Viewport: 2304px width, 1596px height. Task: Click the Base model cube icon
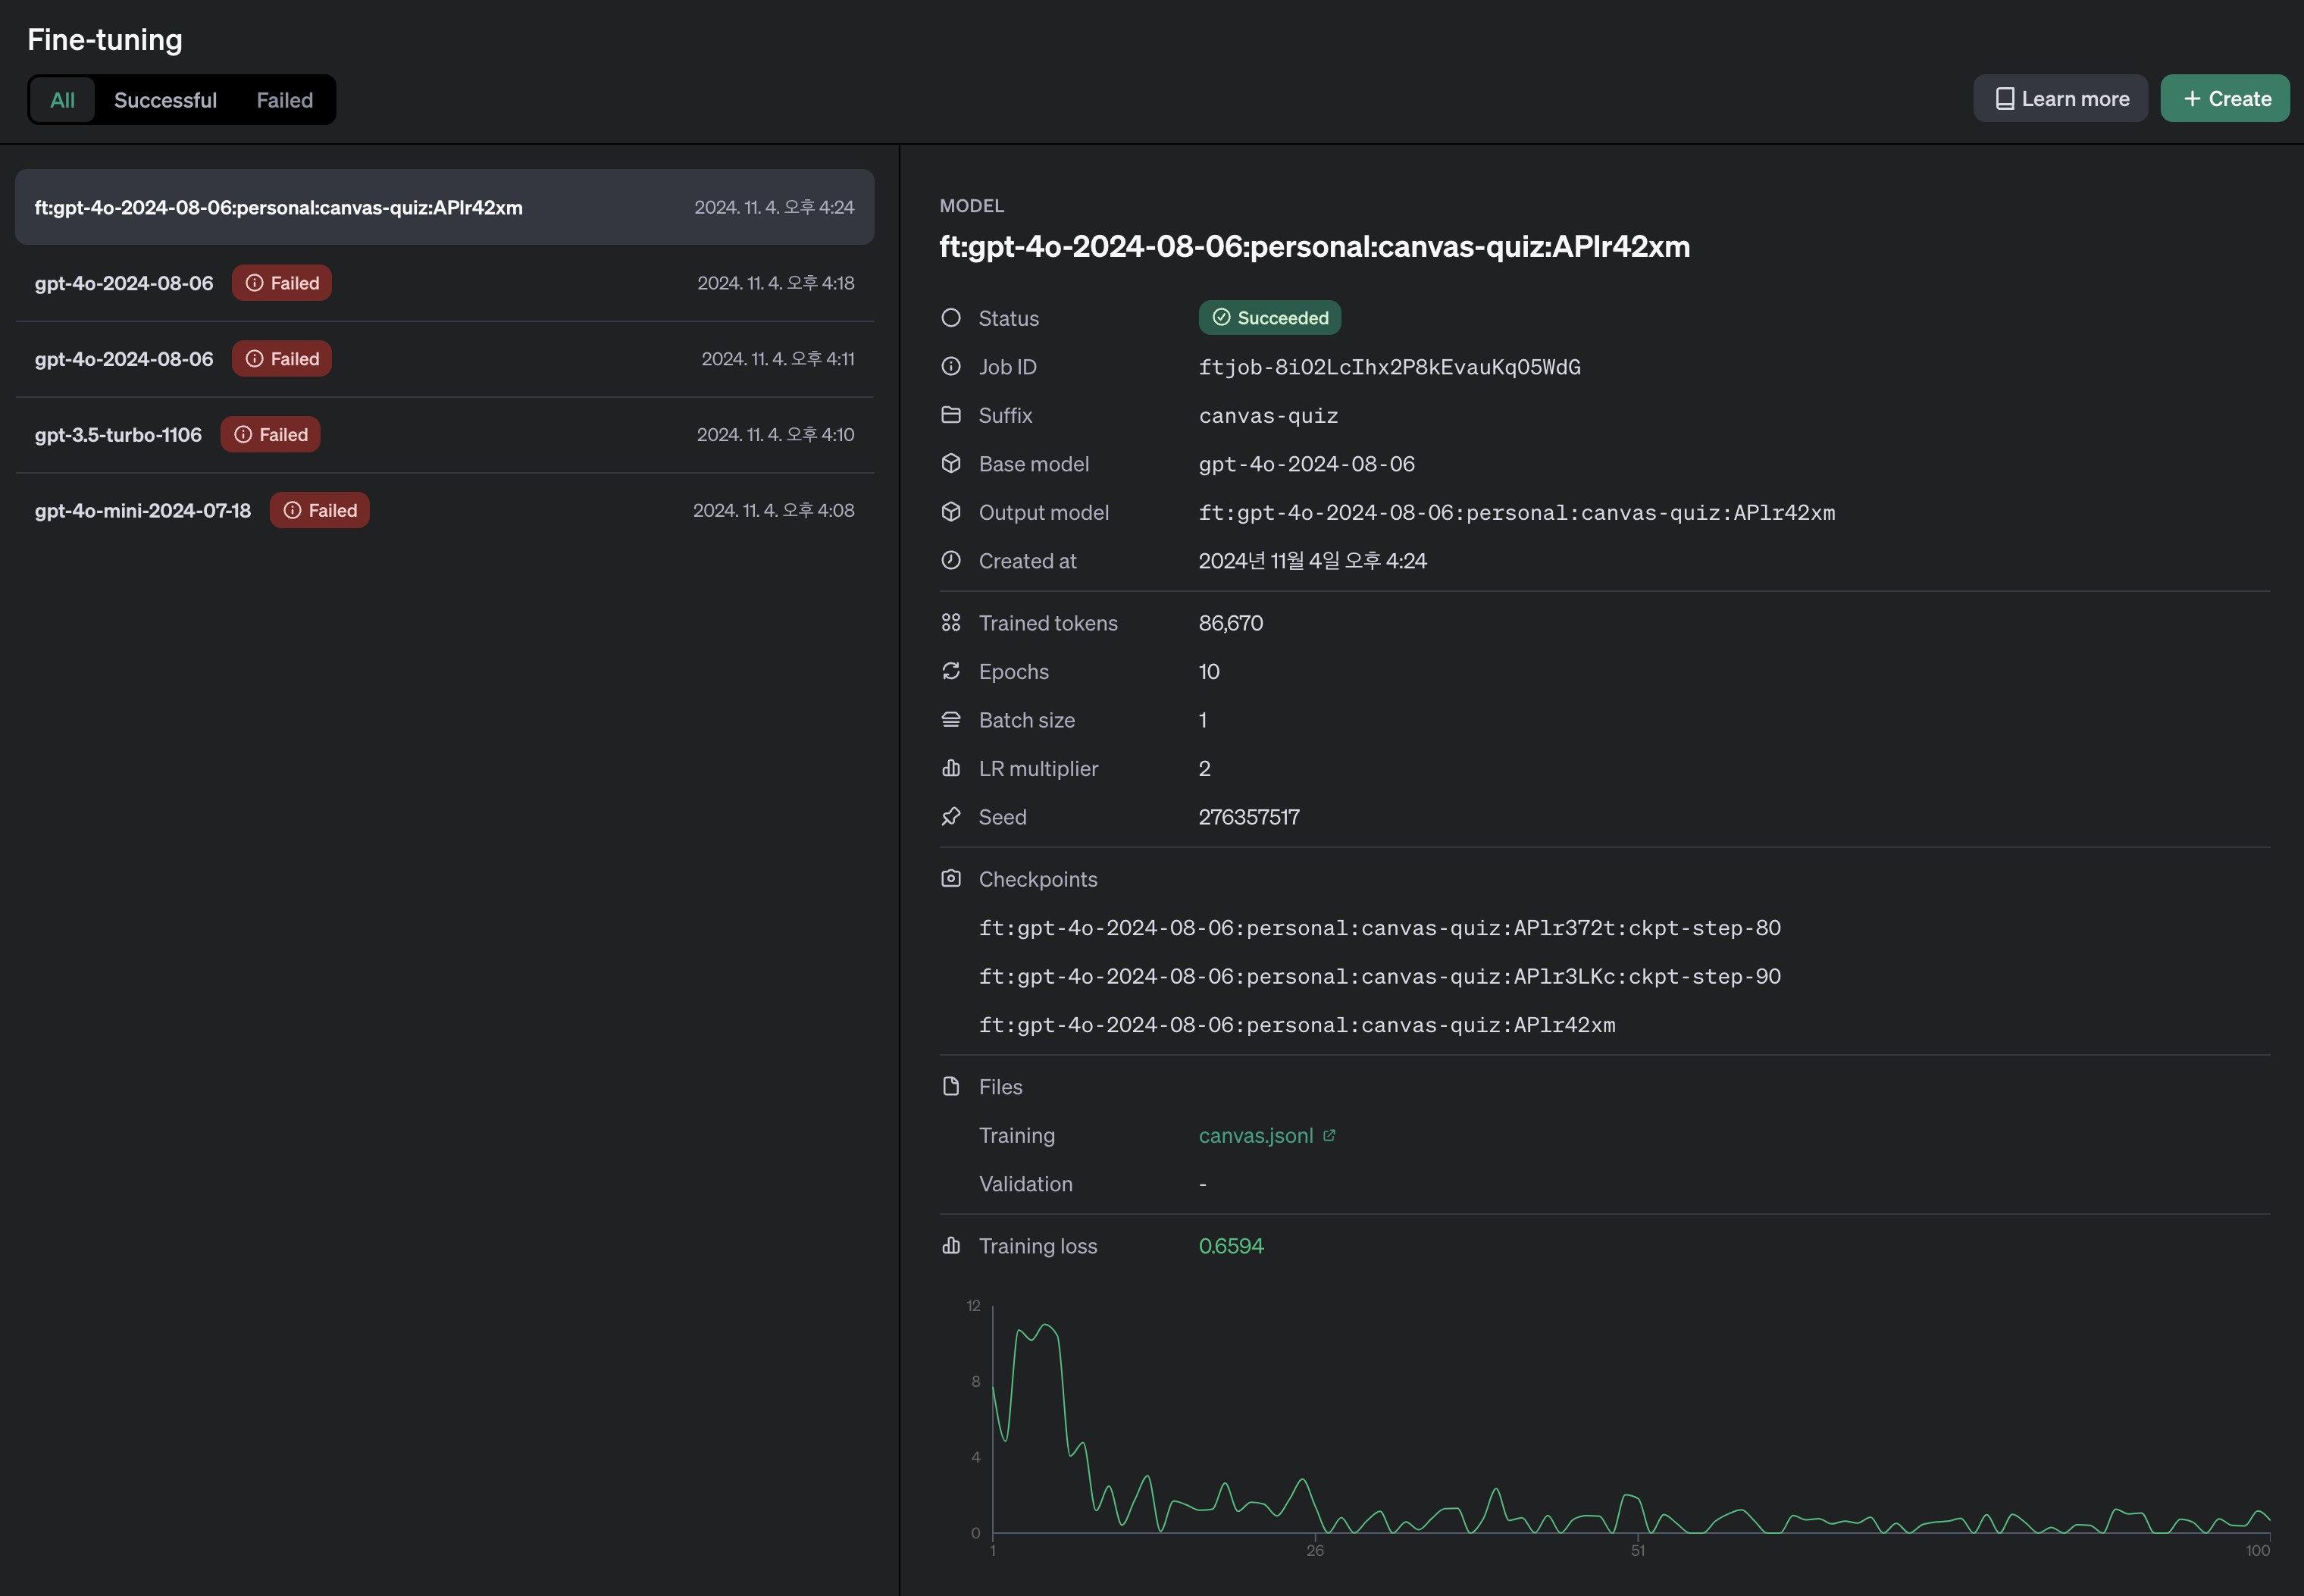tap(951, 463)
